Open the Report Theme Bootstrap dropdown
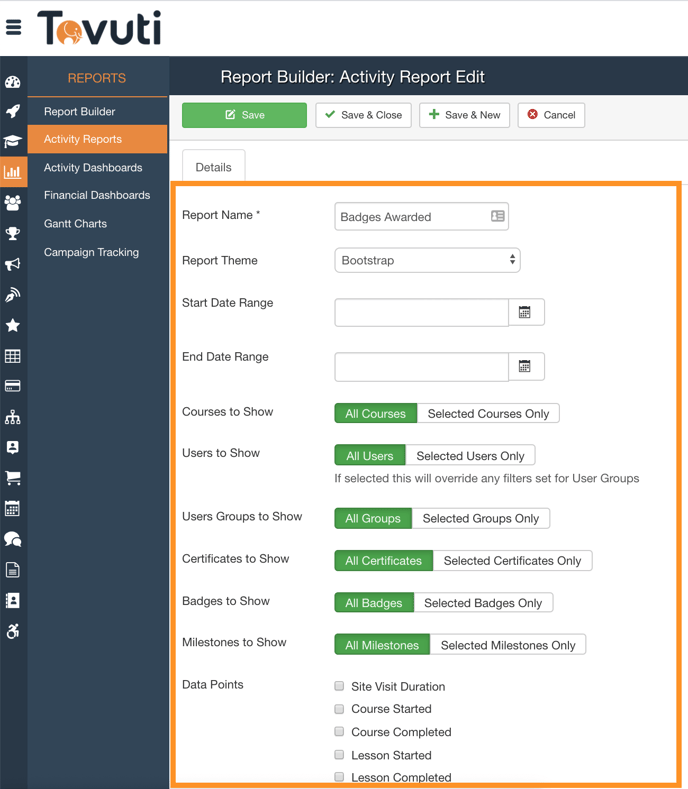The image size is (688, 789). coord(427,260)
